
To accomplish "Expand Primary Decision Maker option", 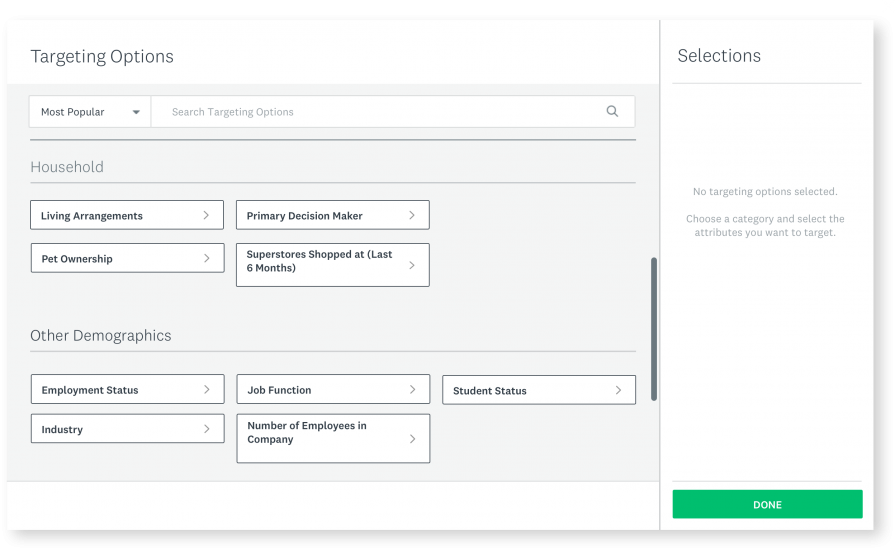I will pos(333,215).
